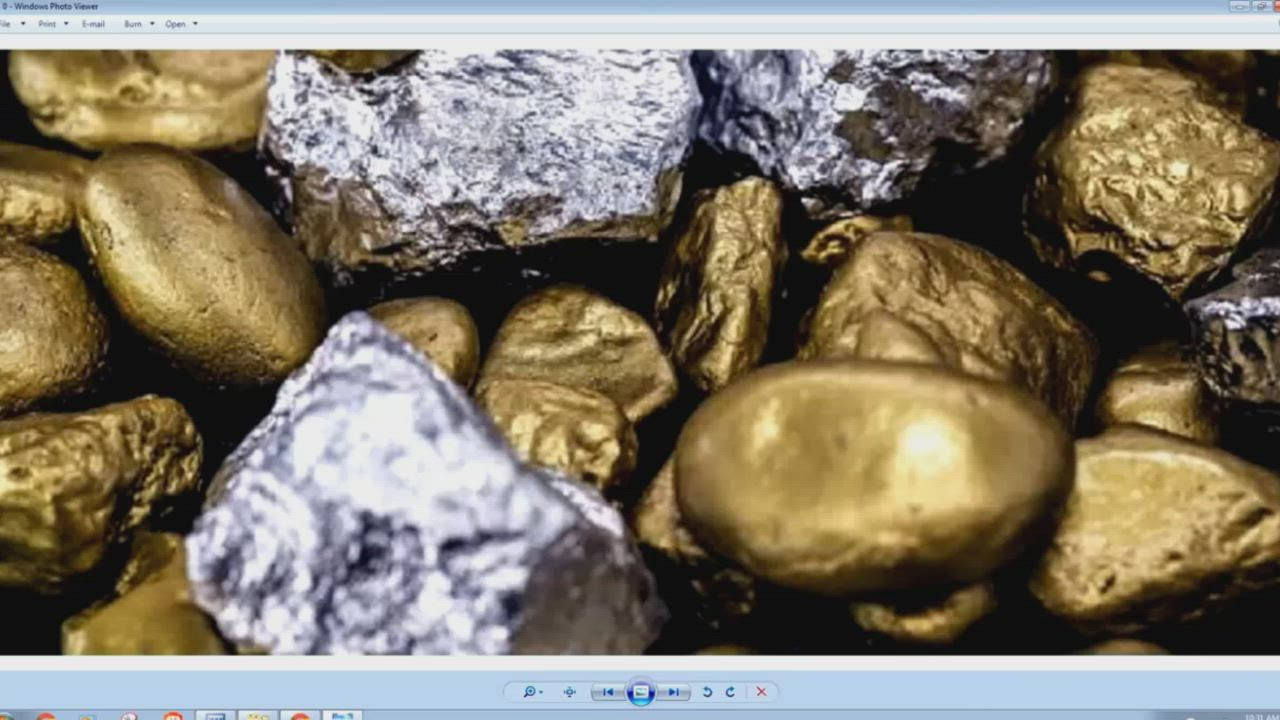1280x720 pixels.
Task: Click the gold and silver nuggets photo
Action: tap(640, 352)
